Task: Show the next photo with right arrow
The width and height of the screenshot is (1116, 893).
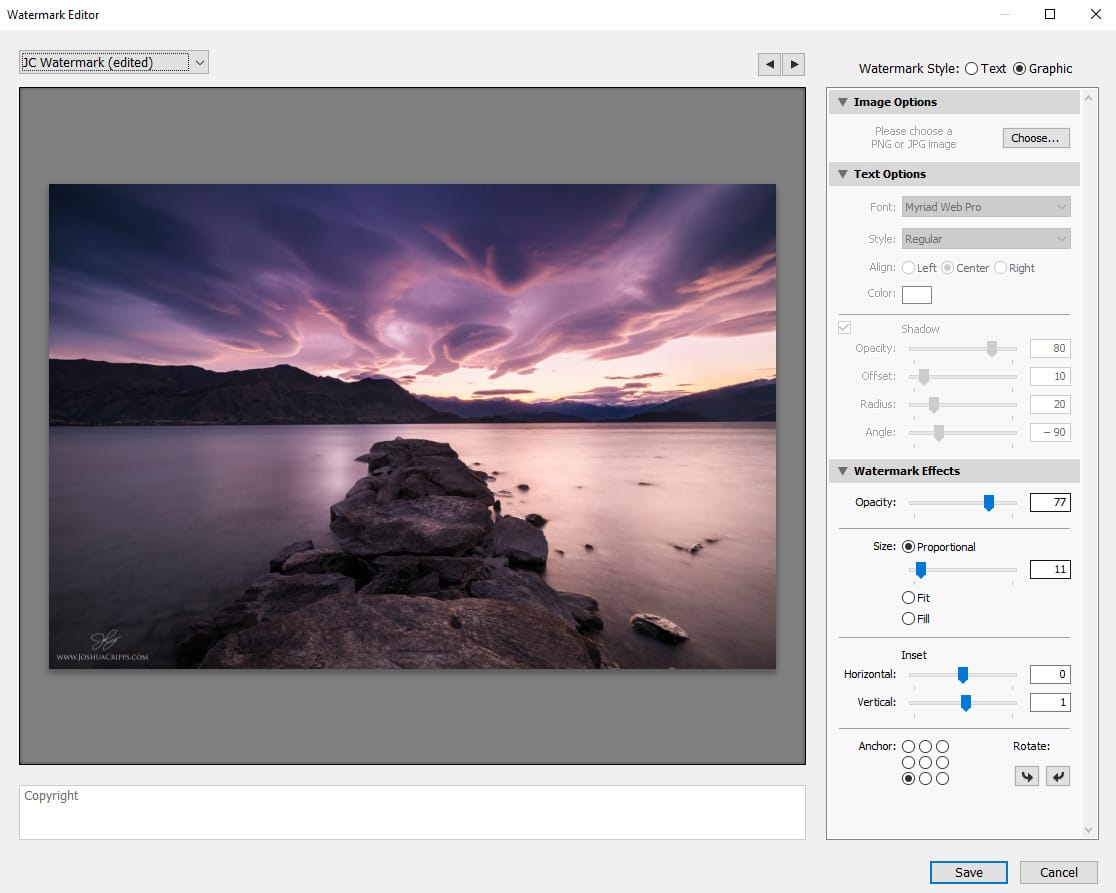Action: 794,64
